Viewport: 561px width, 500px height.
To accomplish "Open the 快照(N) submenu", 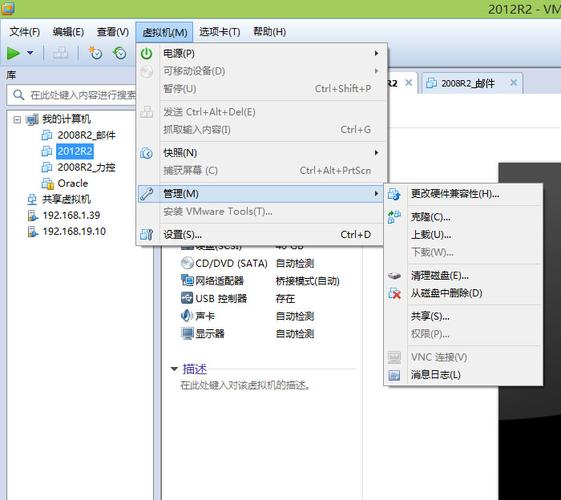I will (x=261, y=153).
